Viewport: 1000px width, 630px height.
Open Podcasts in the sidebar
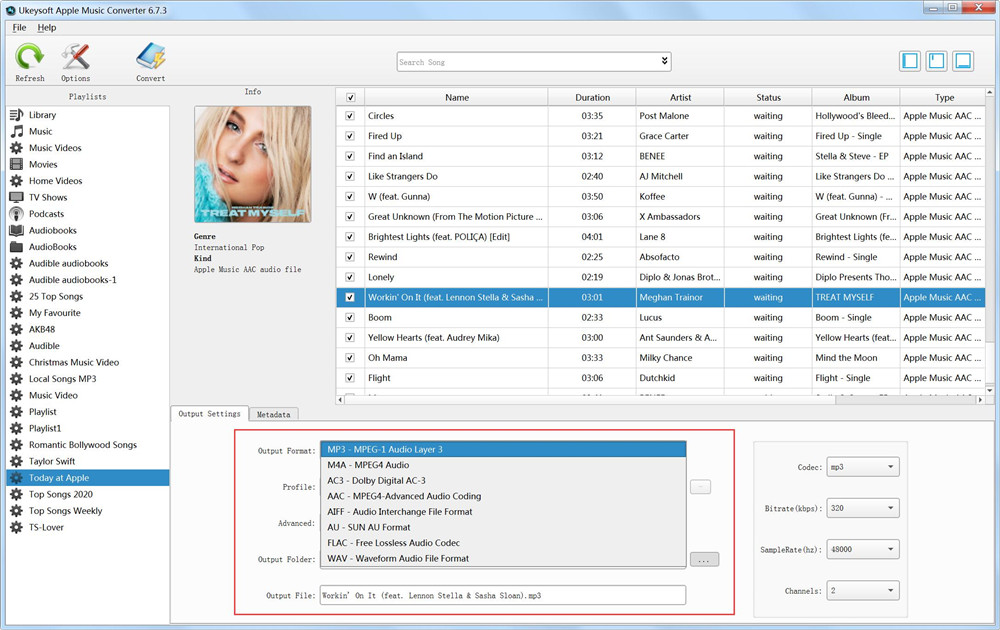pyautogui.click(x=87, y=214)
